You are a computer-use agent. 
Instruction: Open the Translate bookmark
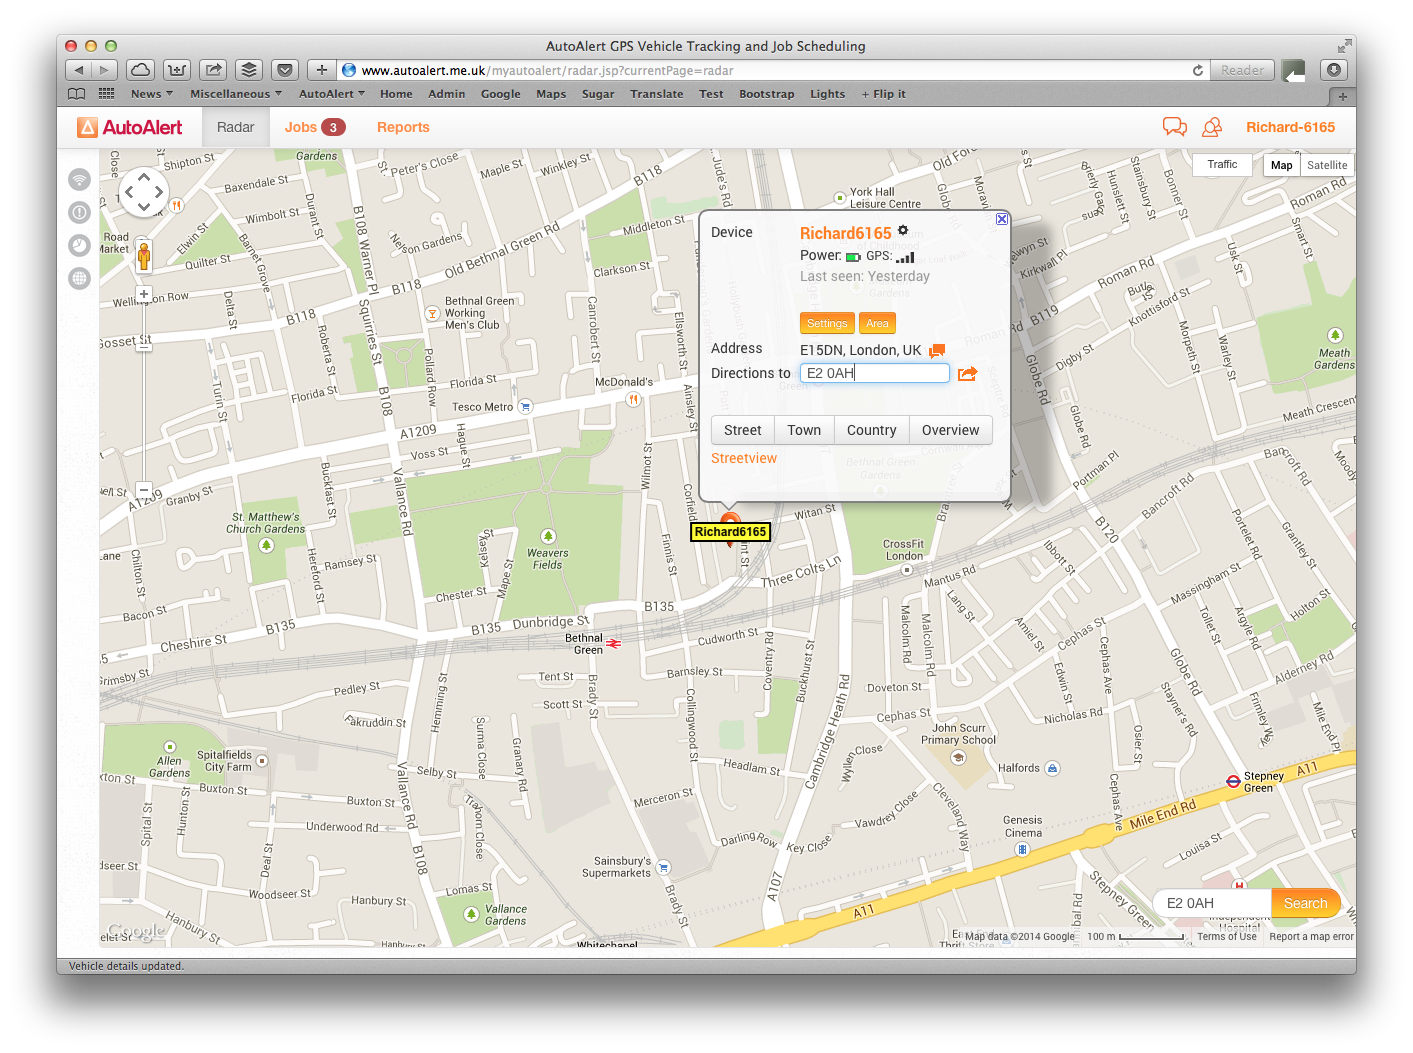(657, 94)
